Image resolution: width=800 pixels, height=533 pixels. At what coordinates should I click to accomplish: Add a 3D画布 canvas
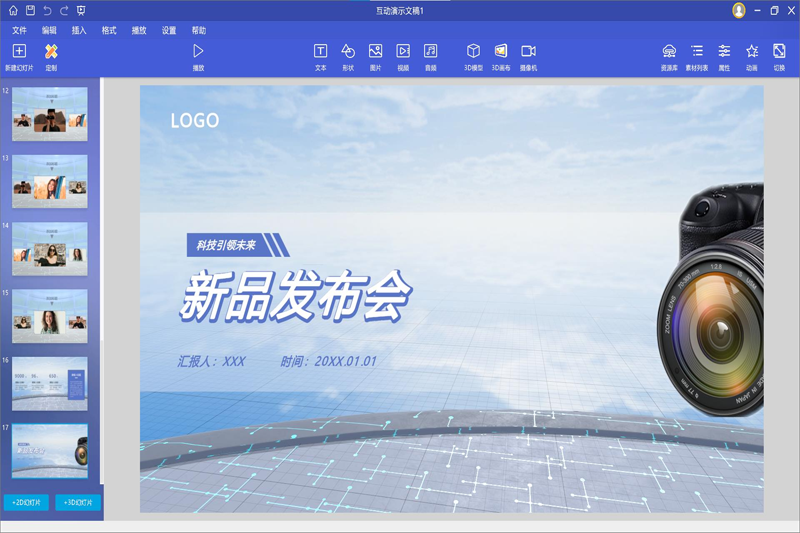(501, 57)
